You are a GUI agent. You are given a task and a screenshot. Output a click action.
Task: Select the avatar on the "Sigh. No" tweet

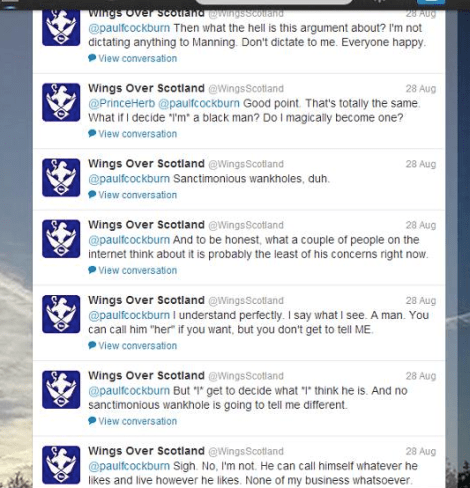(61, 465)
